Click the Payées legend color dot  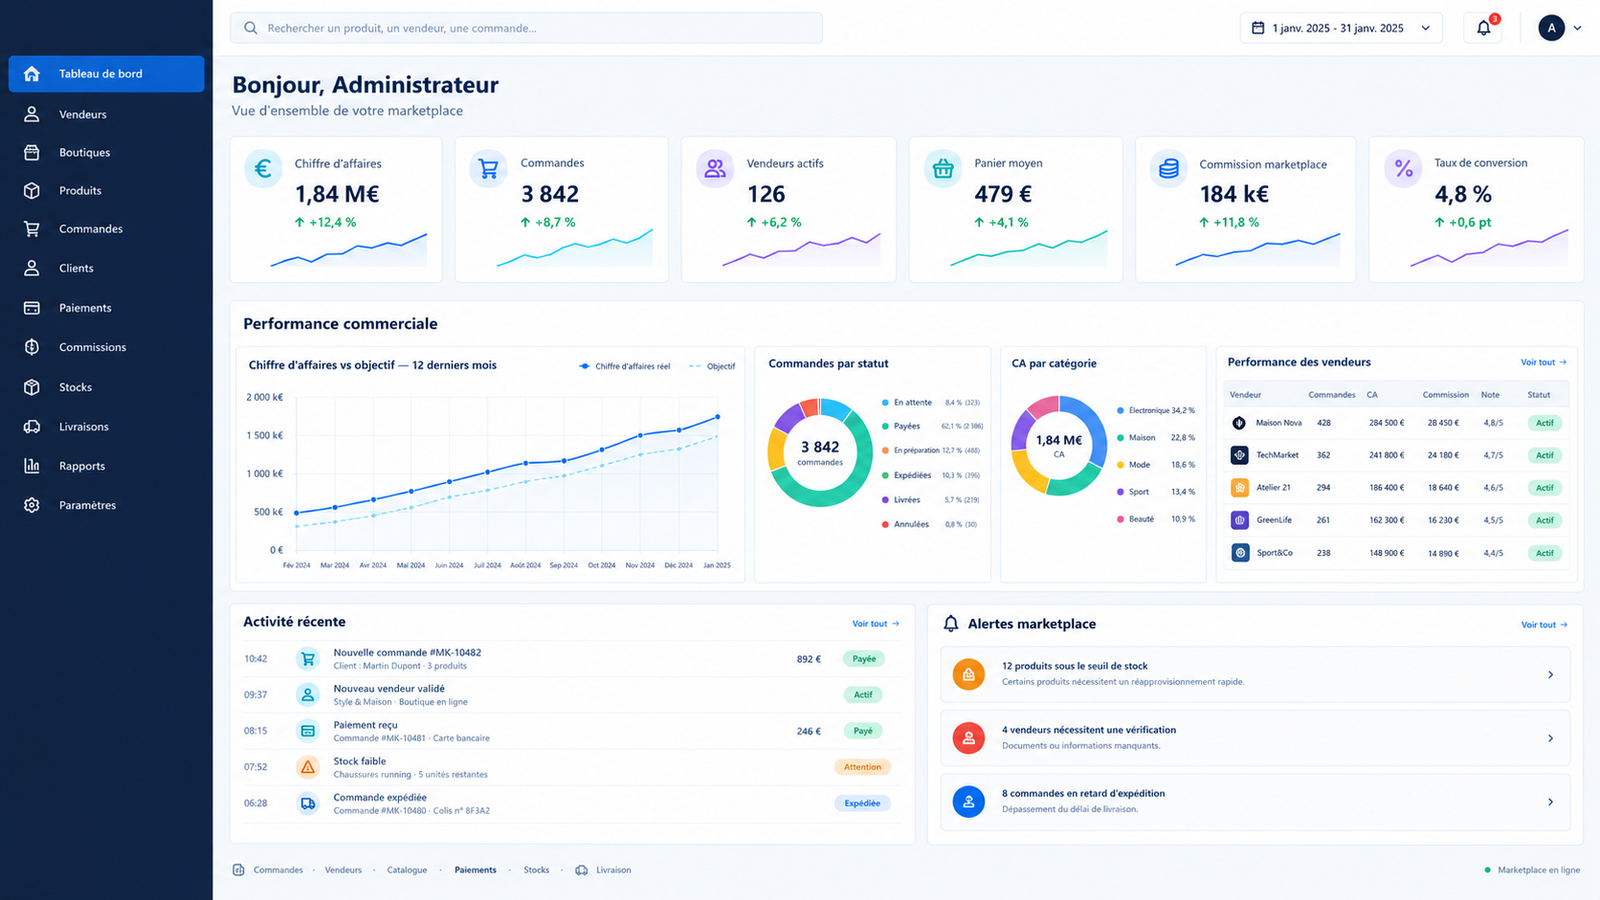[885, 426]
